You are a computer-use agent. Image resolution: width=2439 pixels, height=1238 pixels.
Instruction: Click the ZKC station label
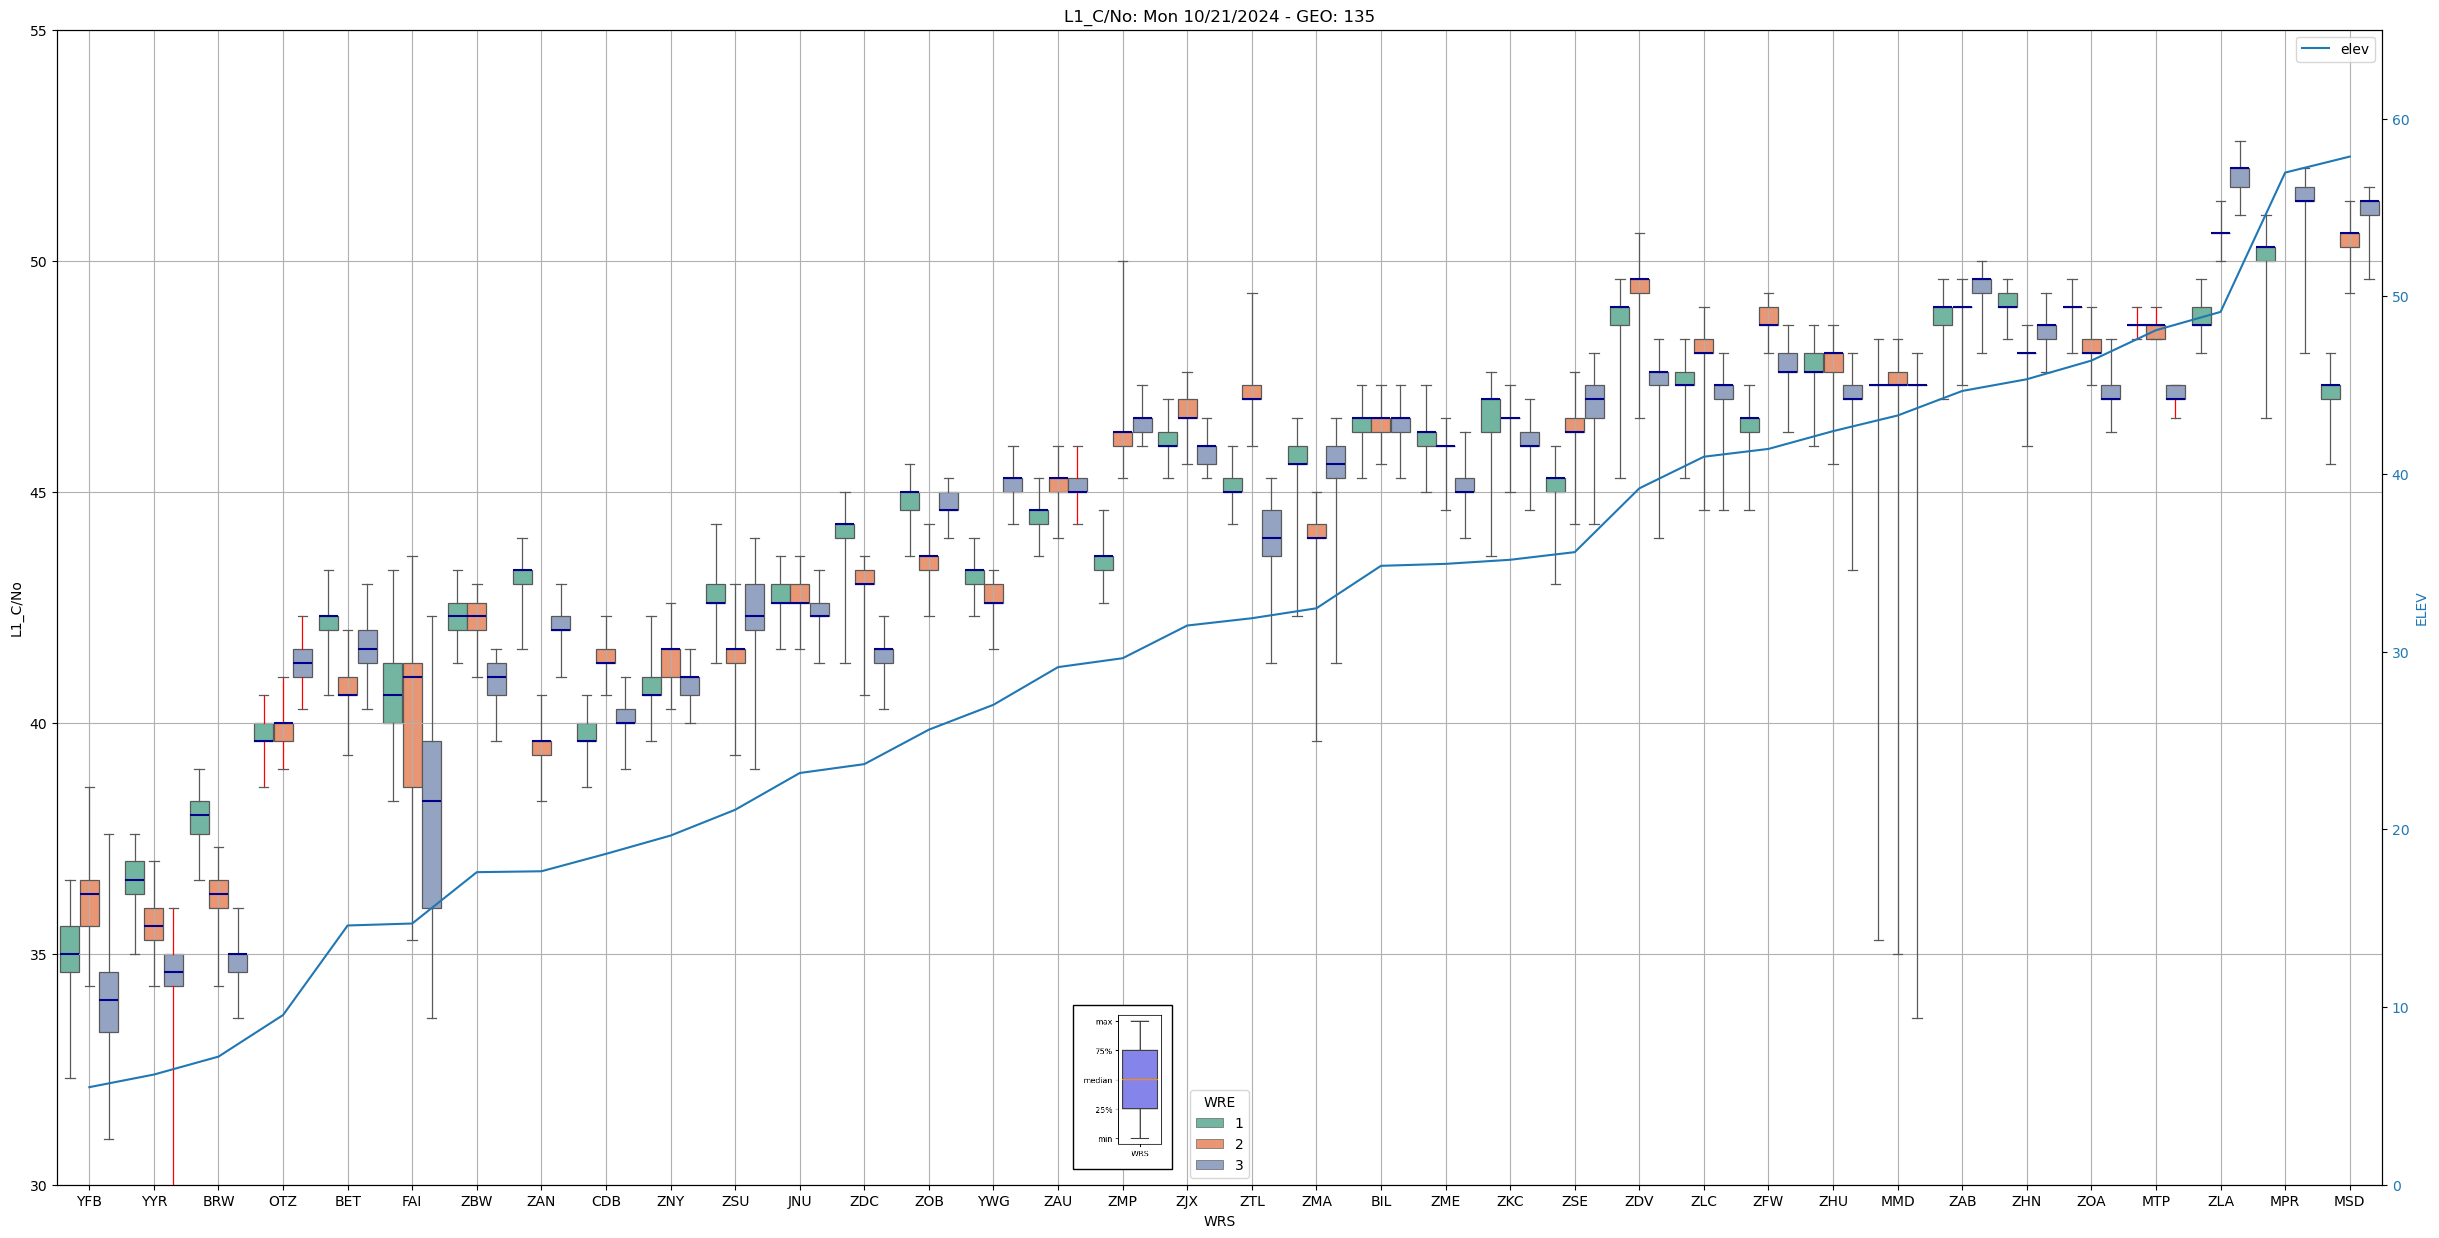pos(1510,1201)
